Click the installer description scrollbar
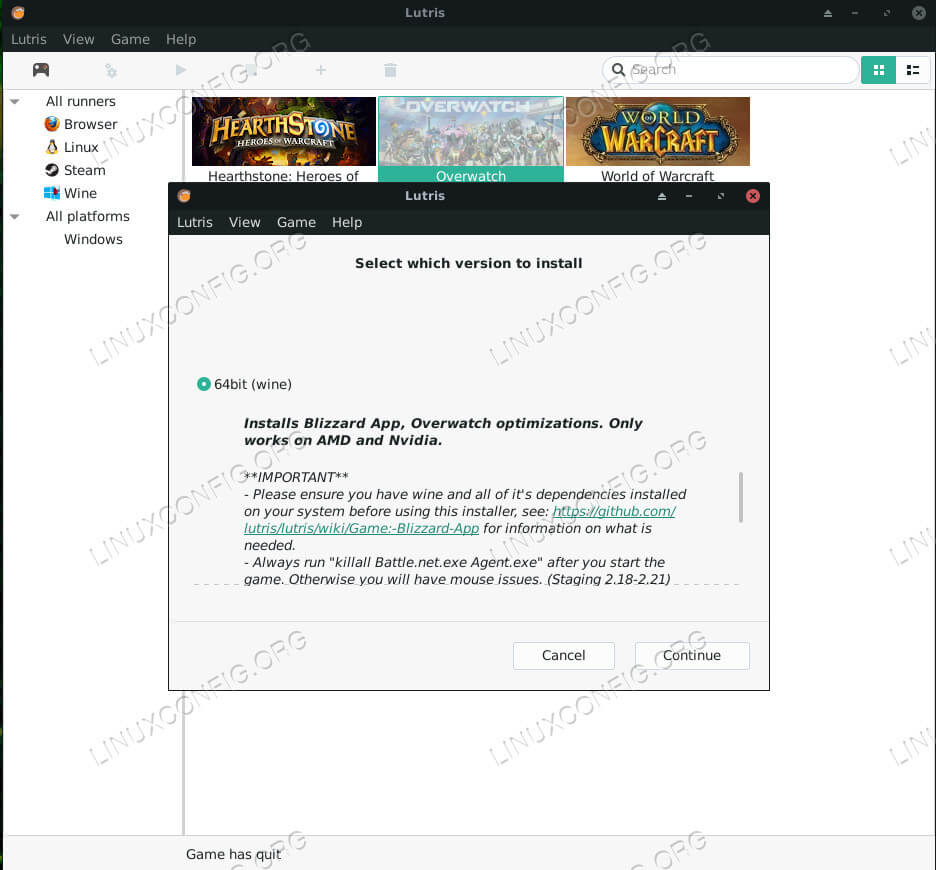 pyautogui.click(x=741, y=497)
